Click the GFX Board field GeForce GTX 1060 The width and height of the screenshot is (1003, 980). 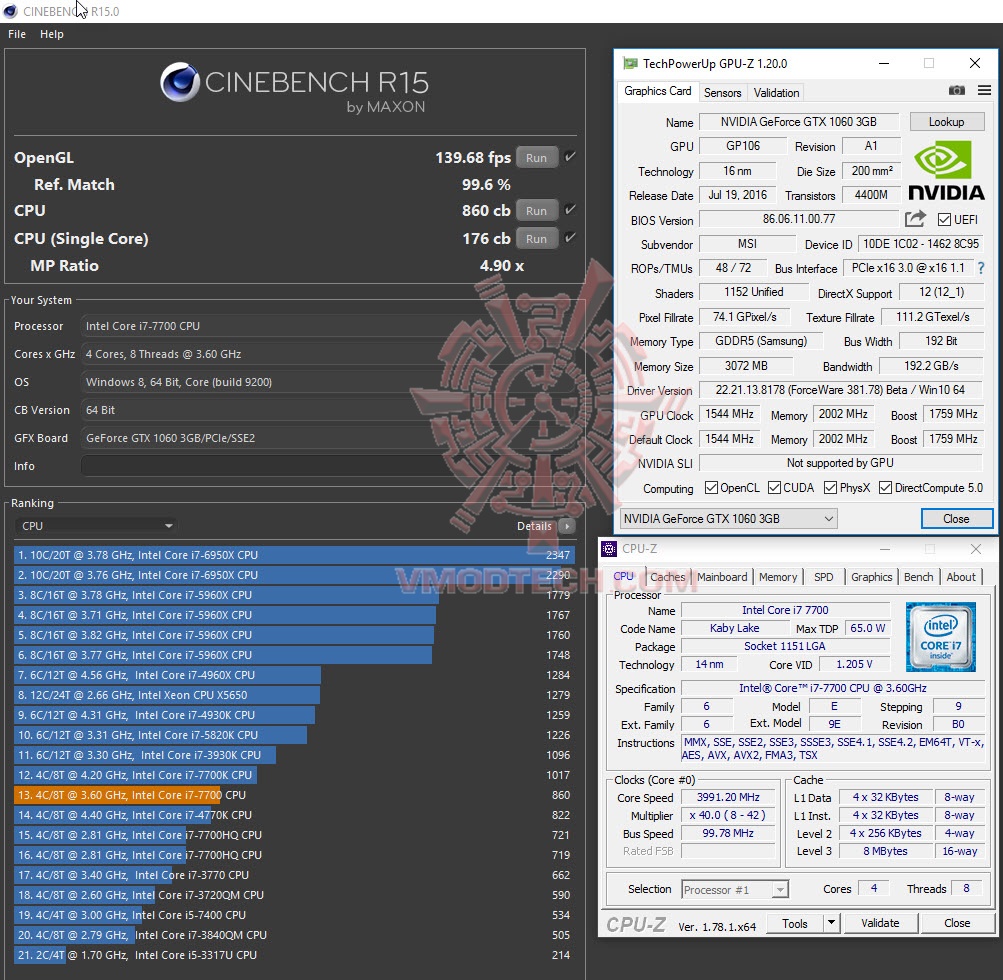coord(329,438)
